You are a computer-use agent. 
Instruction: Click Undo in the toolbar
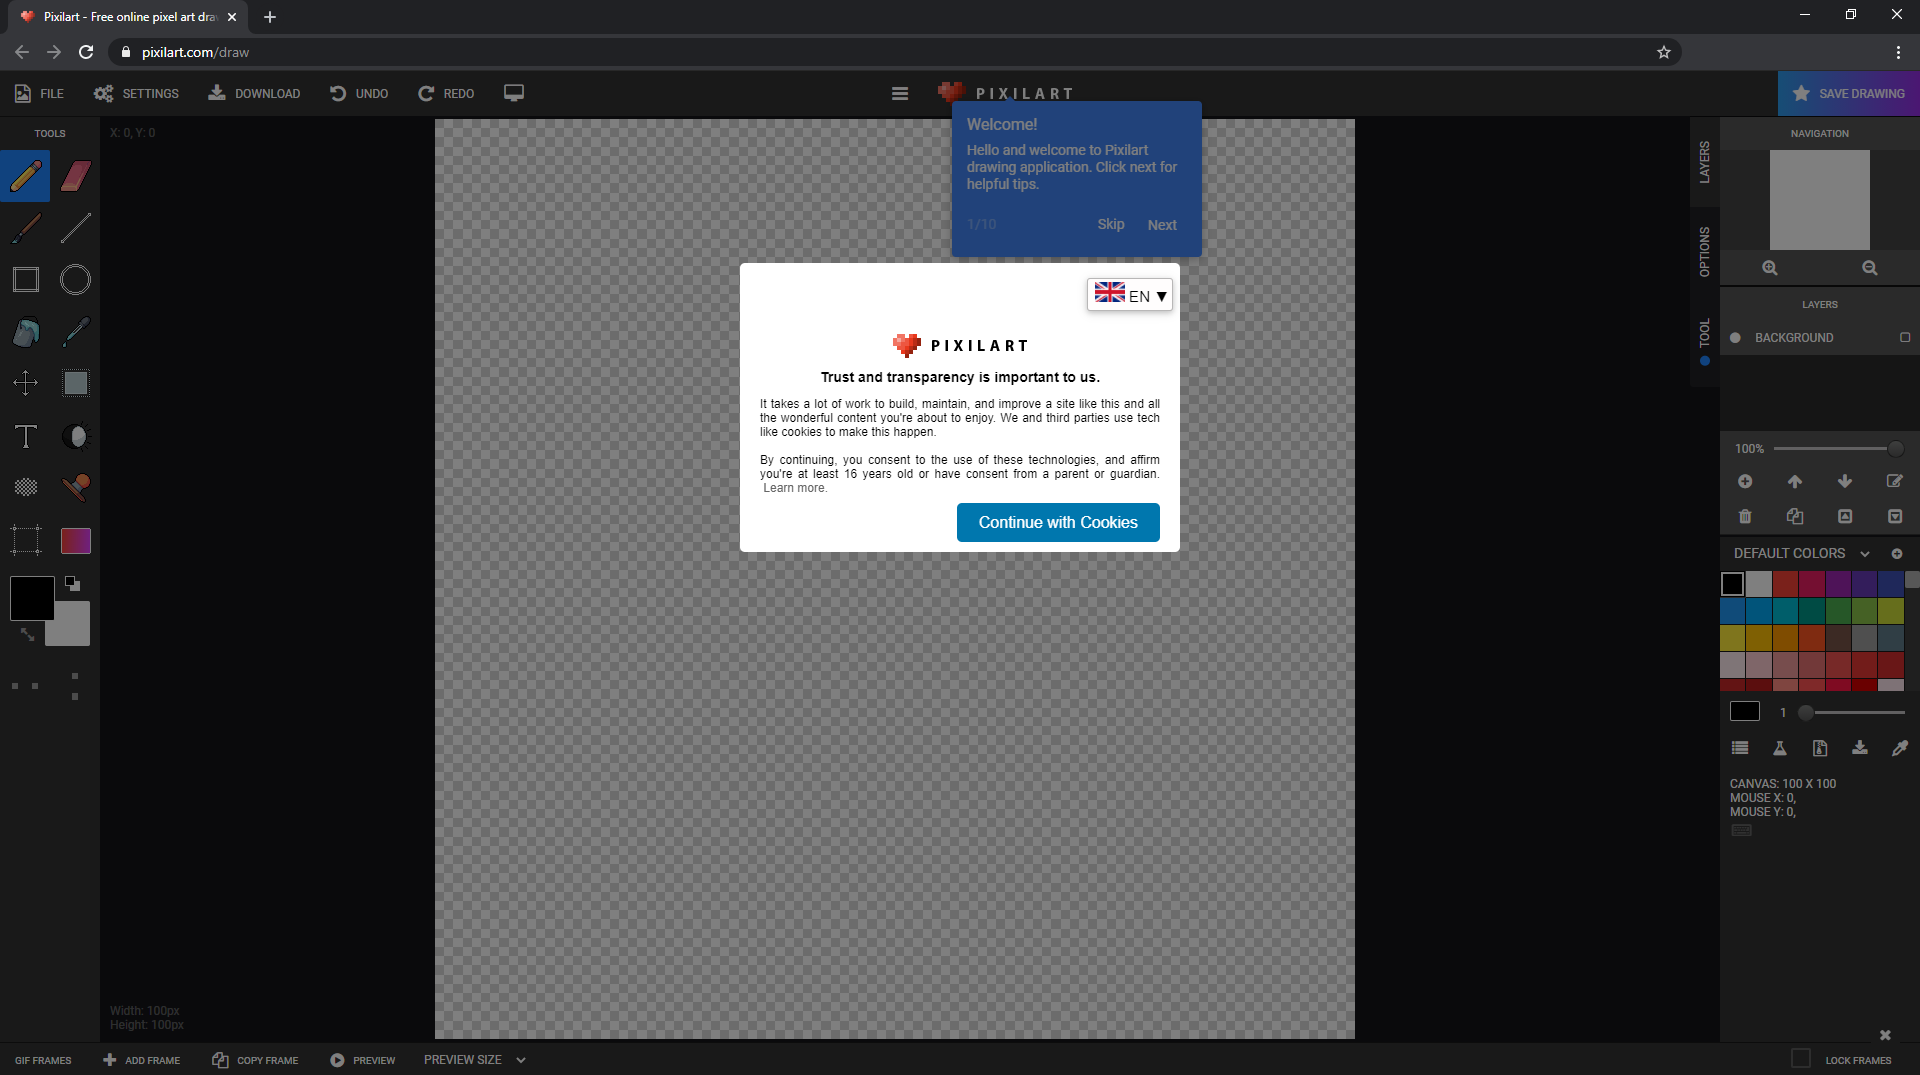359,93
